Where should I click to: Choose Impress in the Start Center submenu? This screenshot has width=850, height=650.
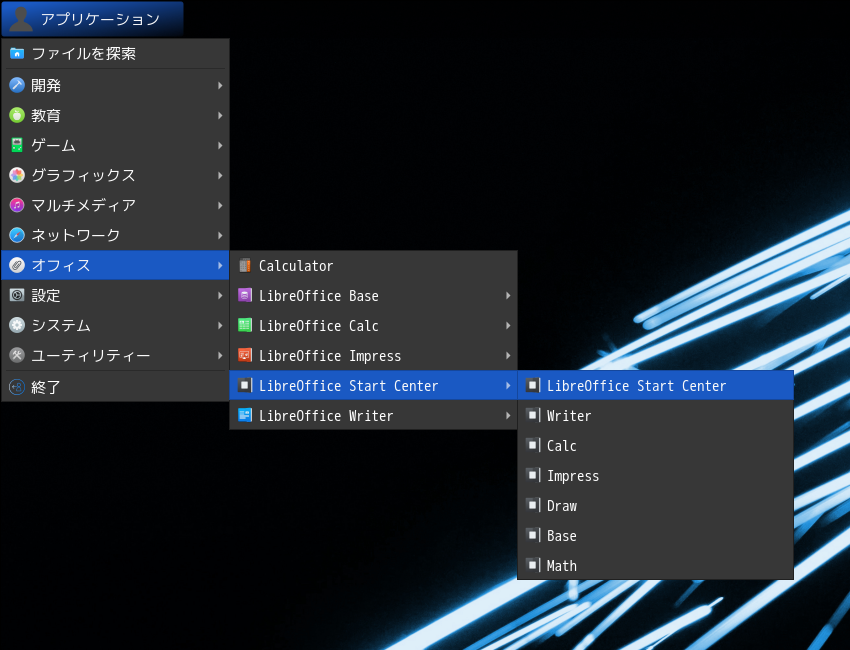(655, 475)
